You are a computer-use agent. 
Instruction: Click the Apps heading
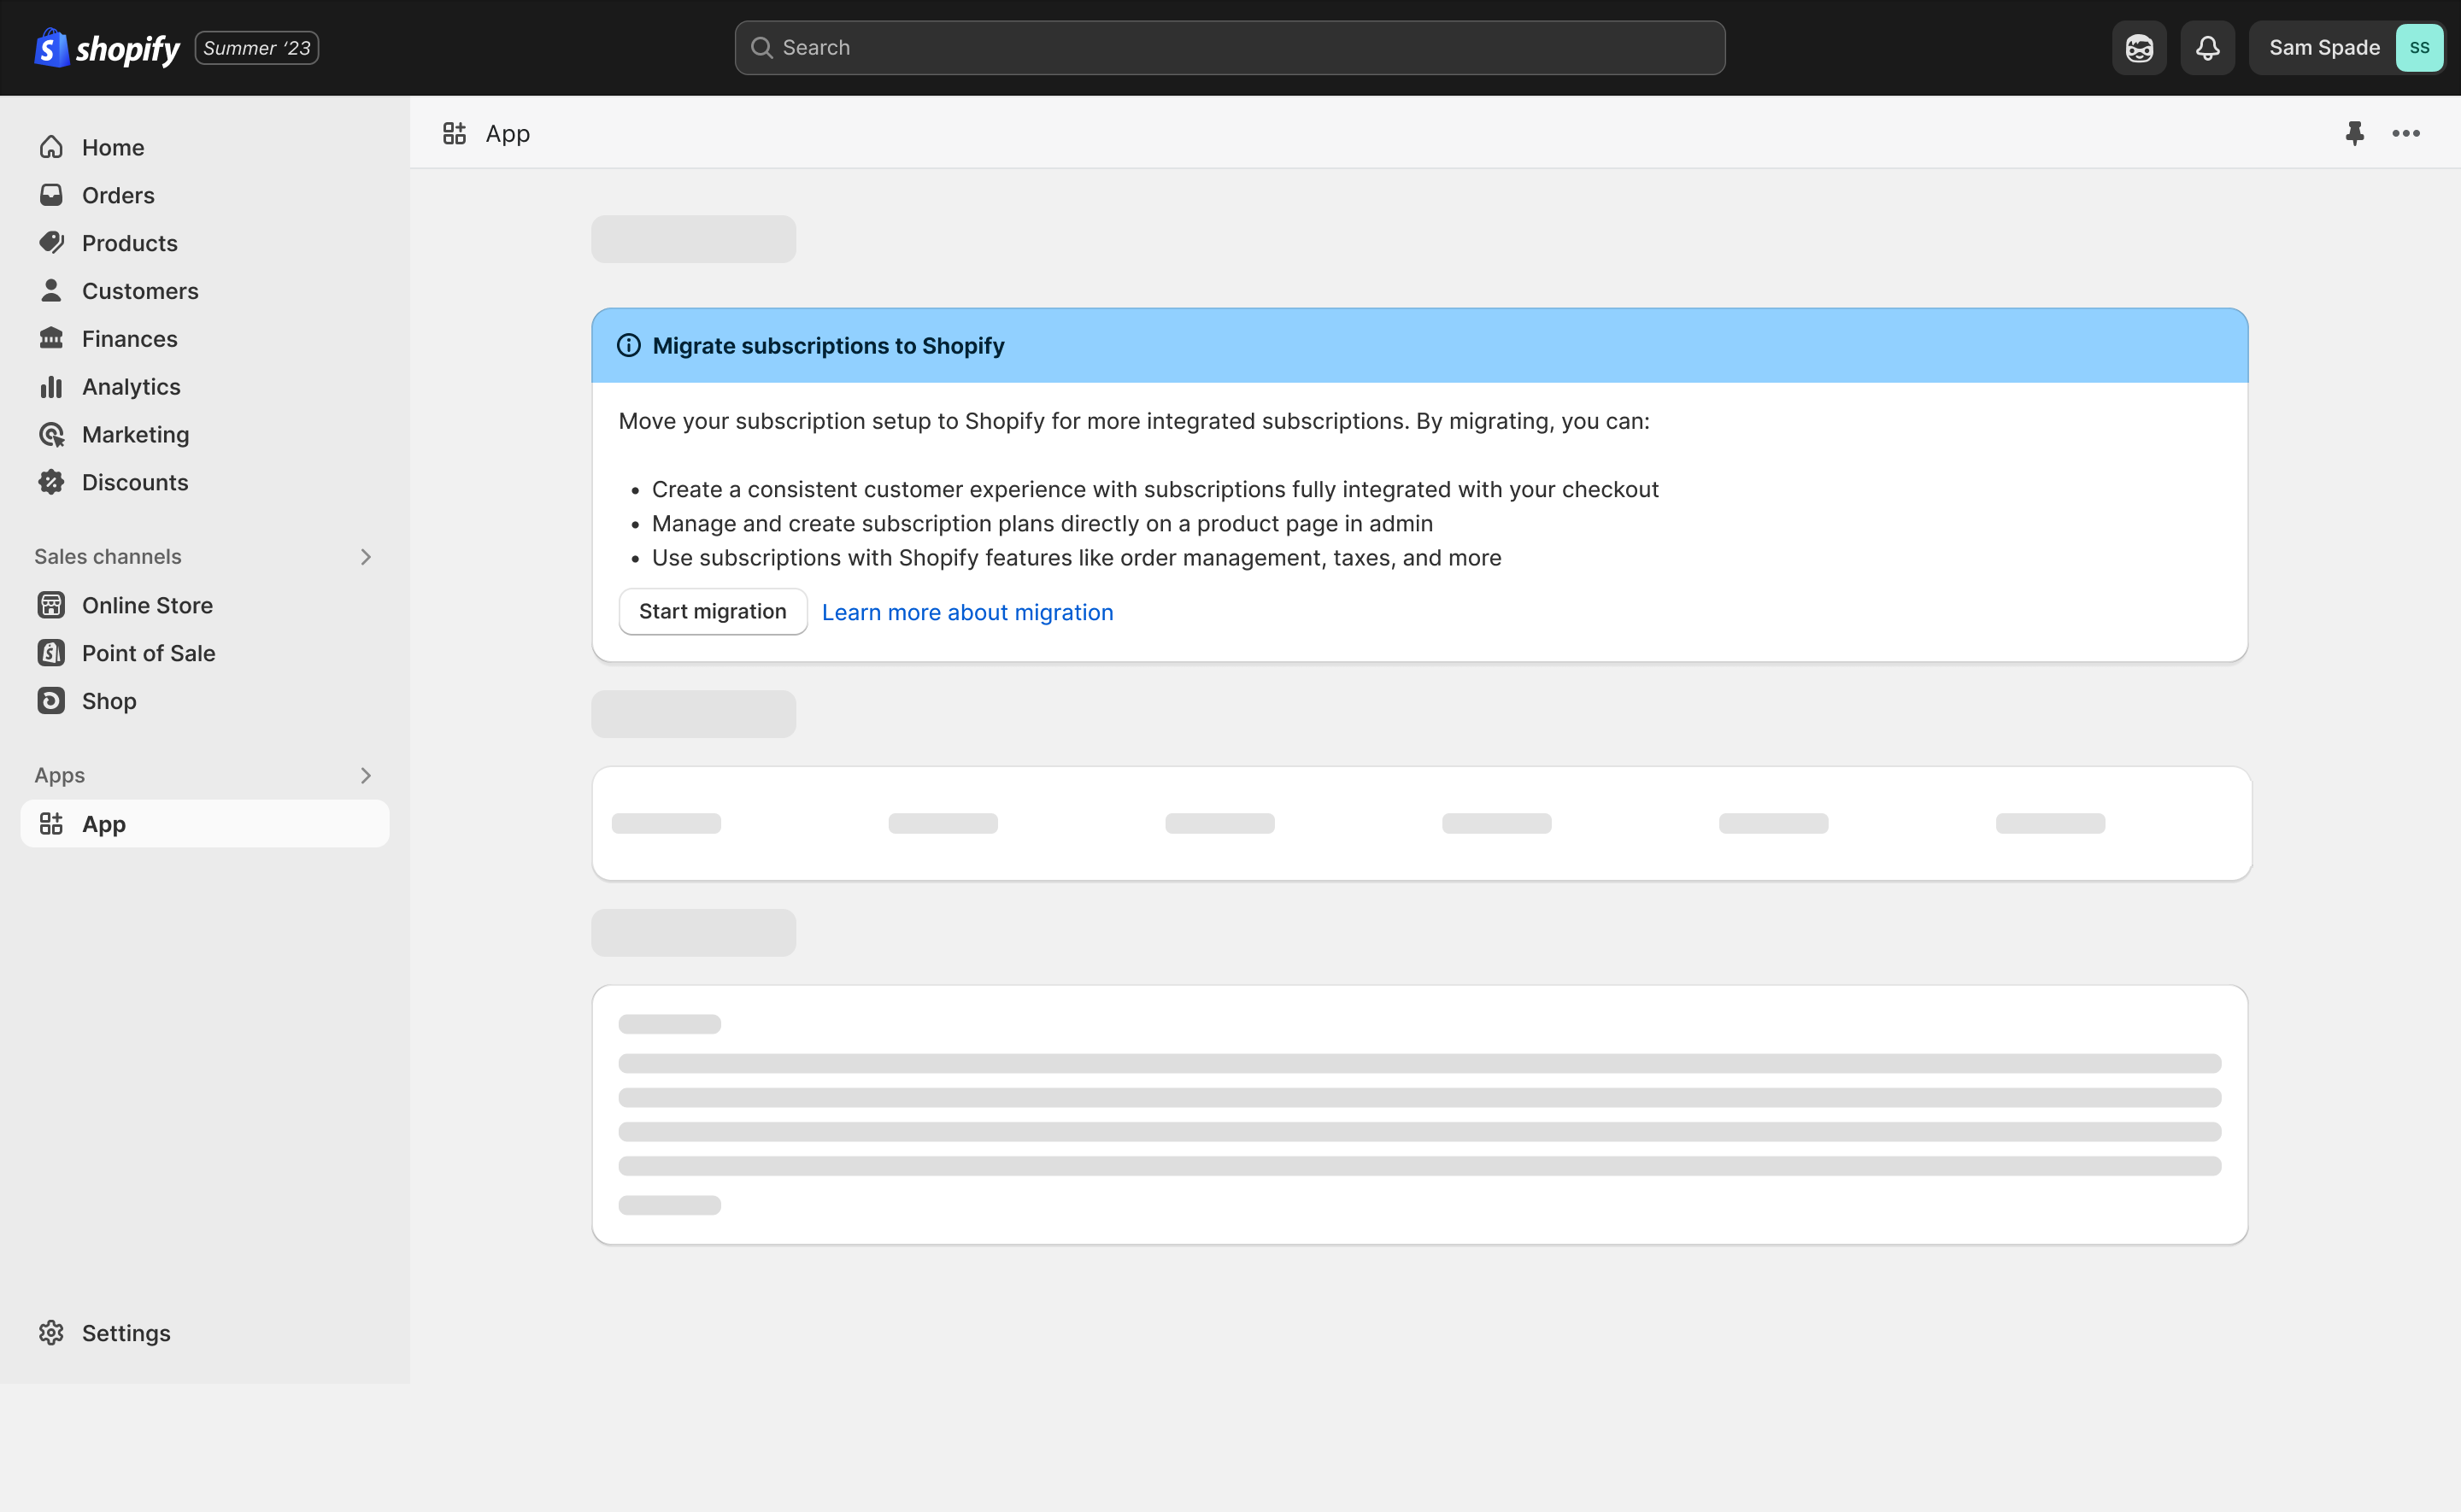coord(59,776)
